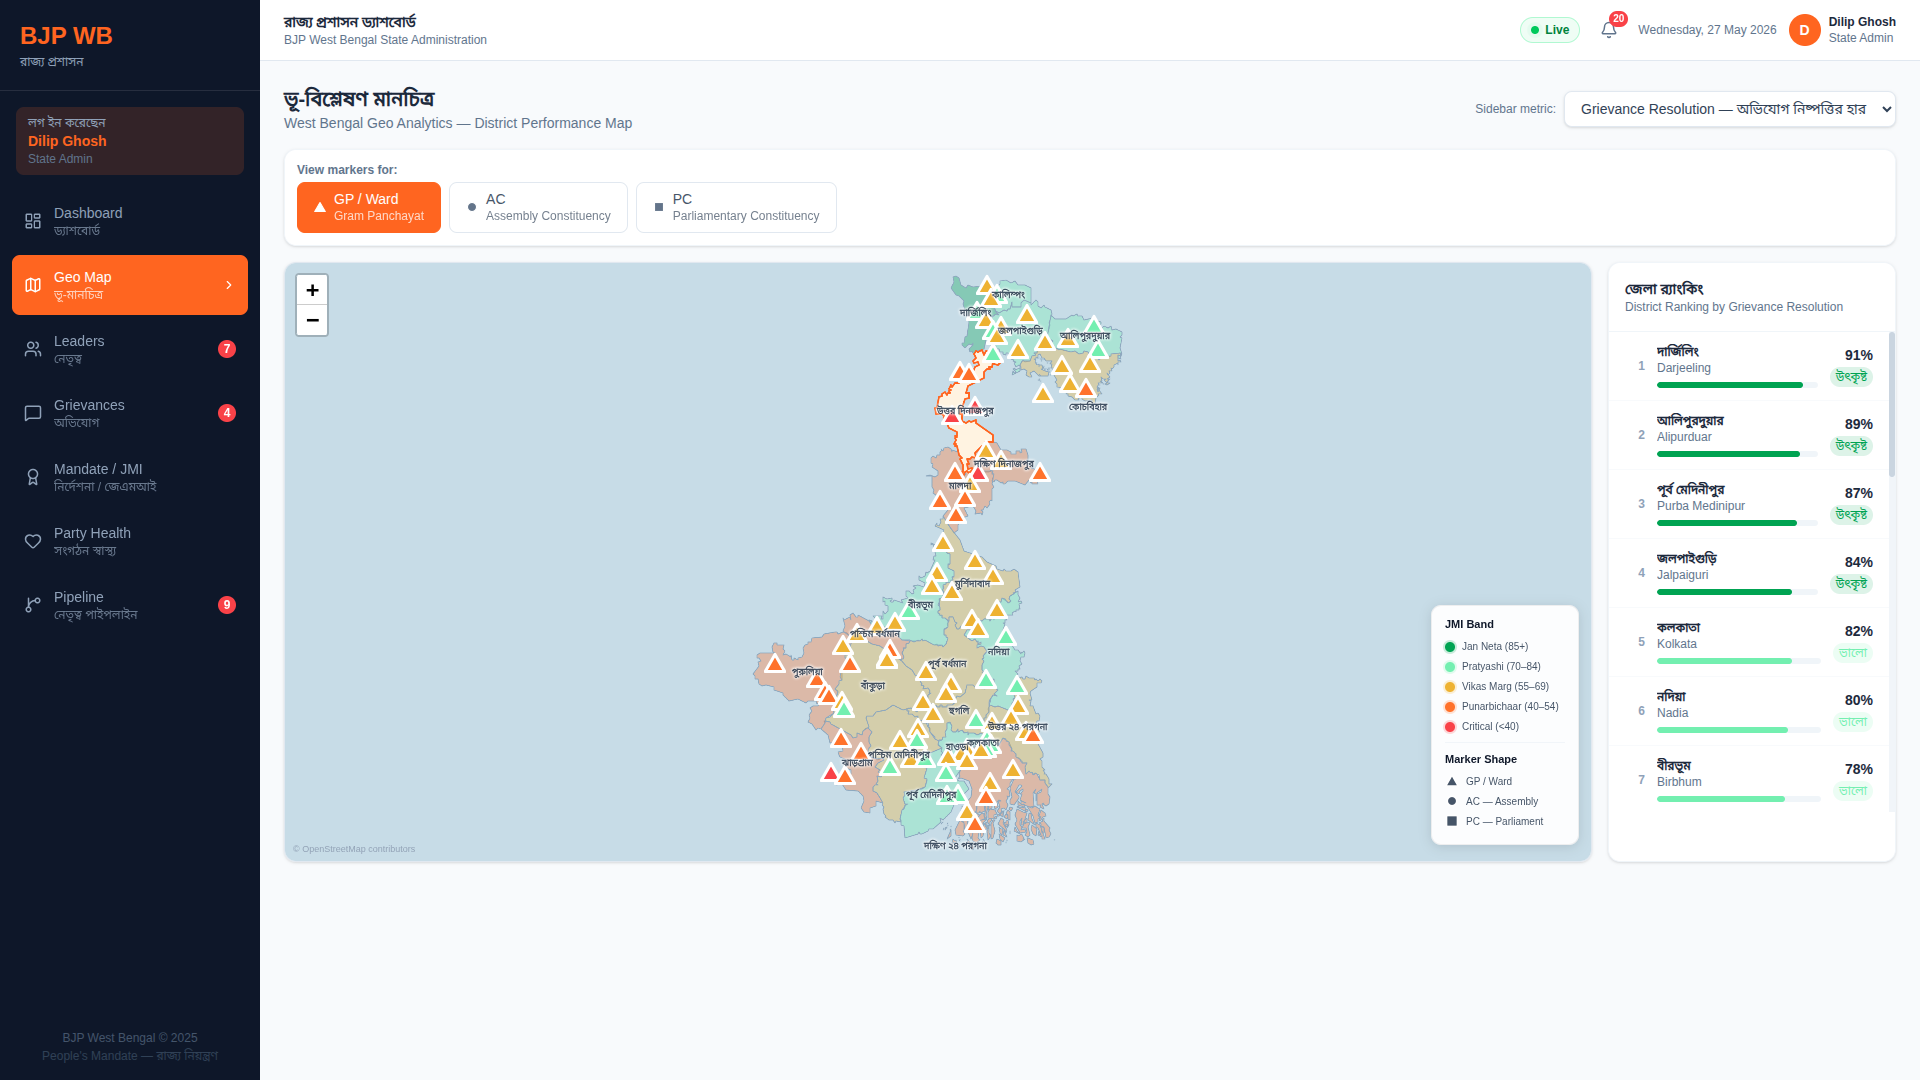Screen dimensions: 1920x1080
Task: Click the orange D user avatar
Action: (x=1804, y=30)
